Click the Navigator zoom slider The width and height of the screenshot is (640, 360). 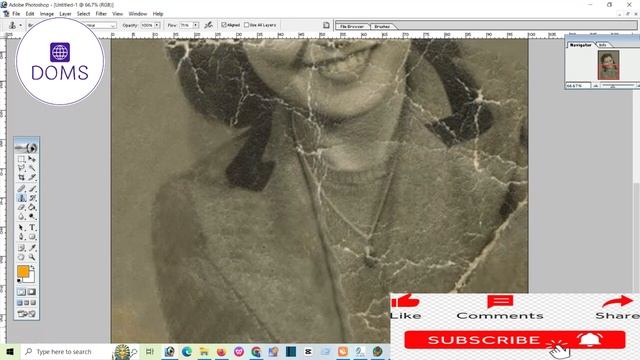(x=619, y=86)
